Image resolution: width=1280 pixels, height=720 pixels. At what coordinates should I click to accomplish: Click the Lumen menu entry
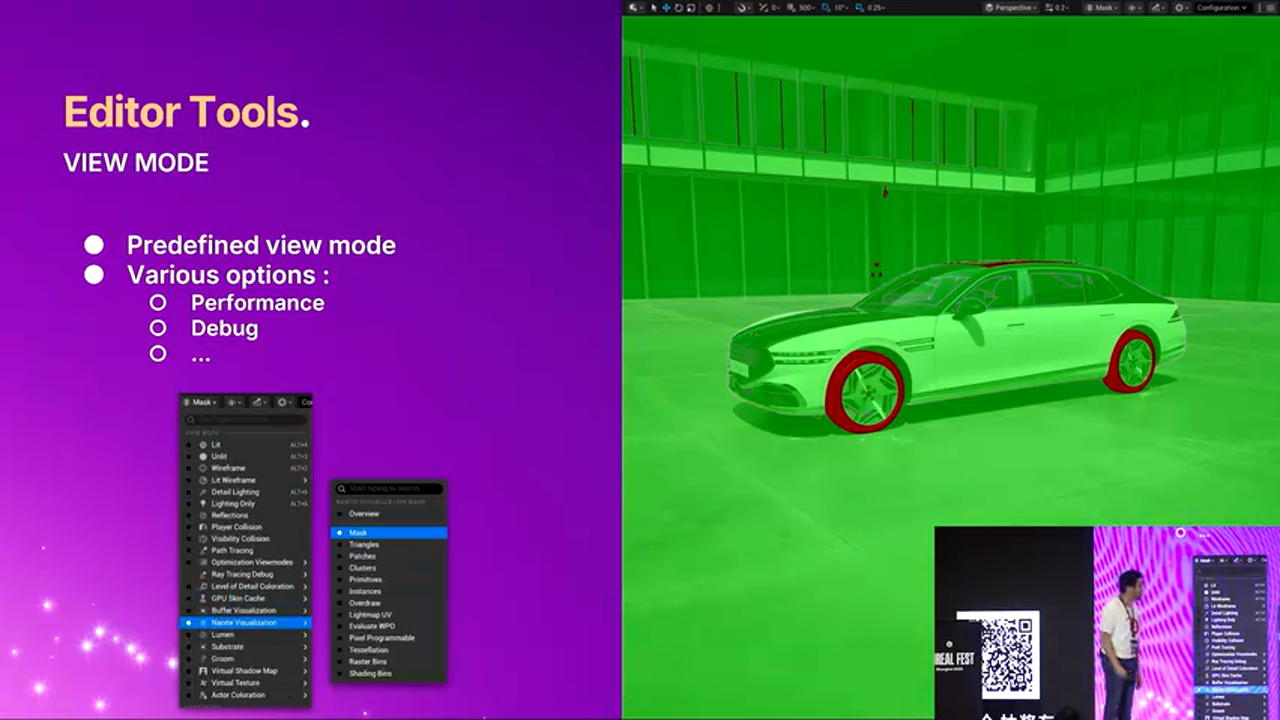(x=222, y=634)
